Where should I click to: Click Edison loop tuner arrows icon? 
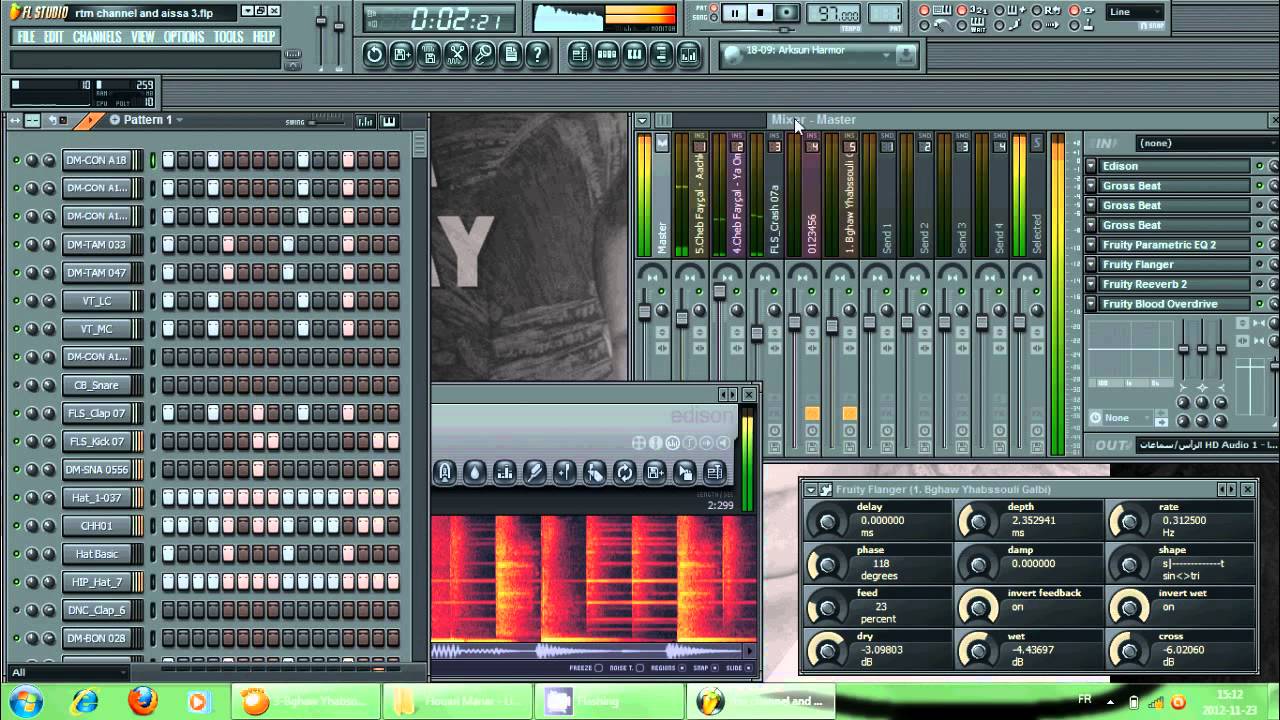pos(625,472)
